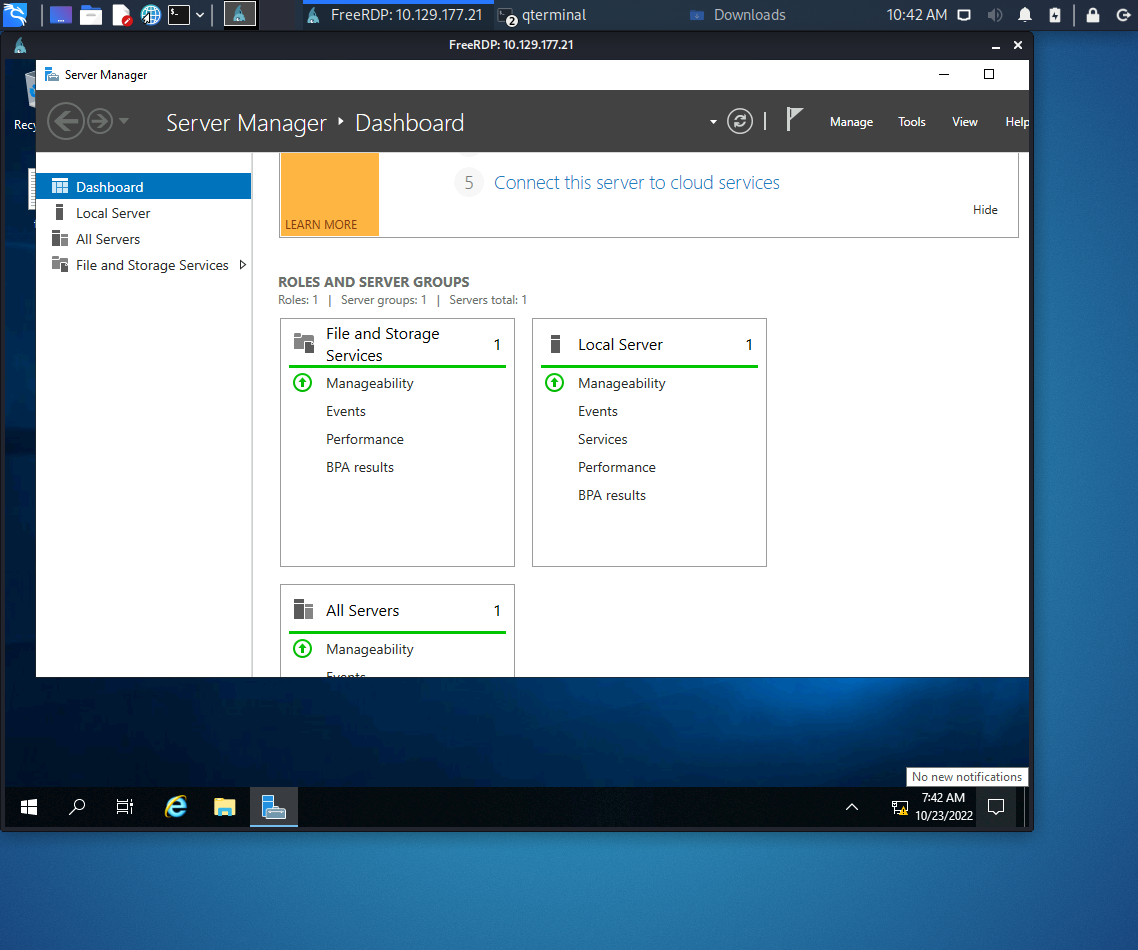
Task: Open BPA results in File and Storage Services tile
Action: [x=359, y=467]
